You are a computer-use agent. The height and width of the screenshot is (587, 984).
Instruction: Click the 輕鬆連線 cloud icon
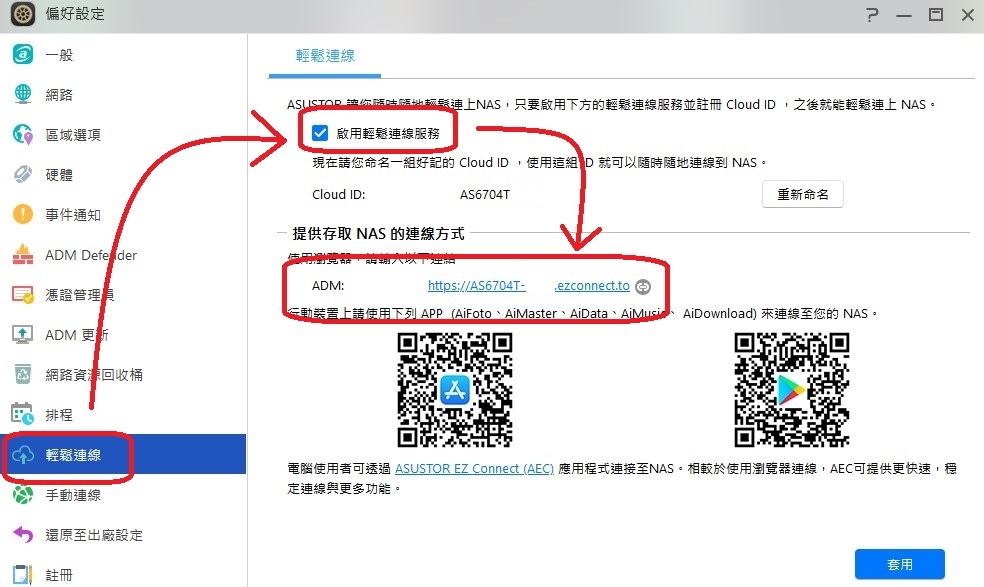(x=23, y=455)
